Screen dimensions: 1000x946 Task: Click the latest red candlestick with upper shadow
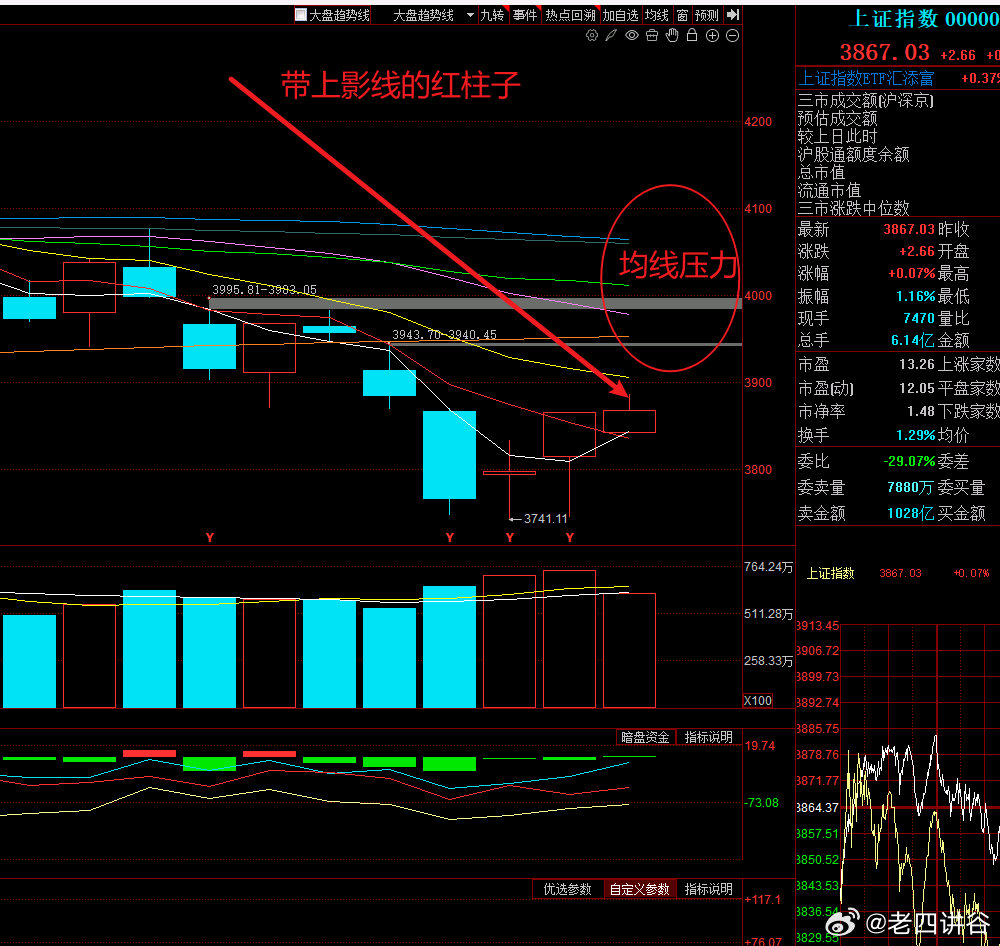629,421
